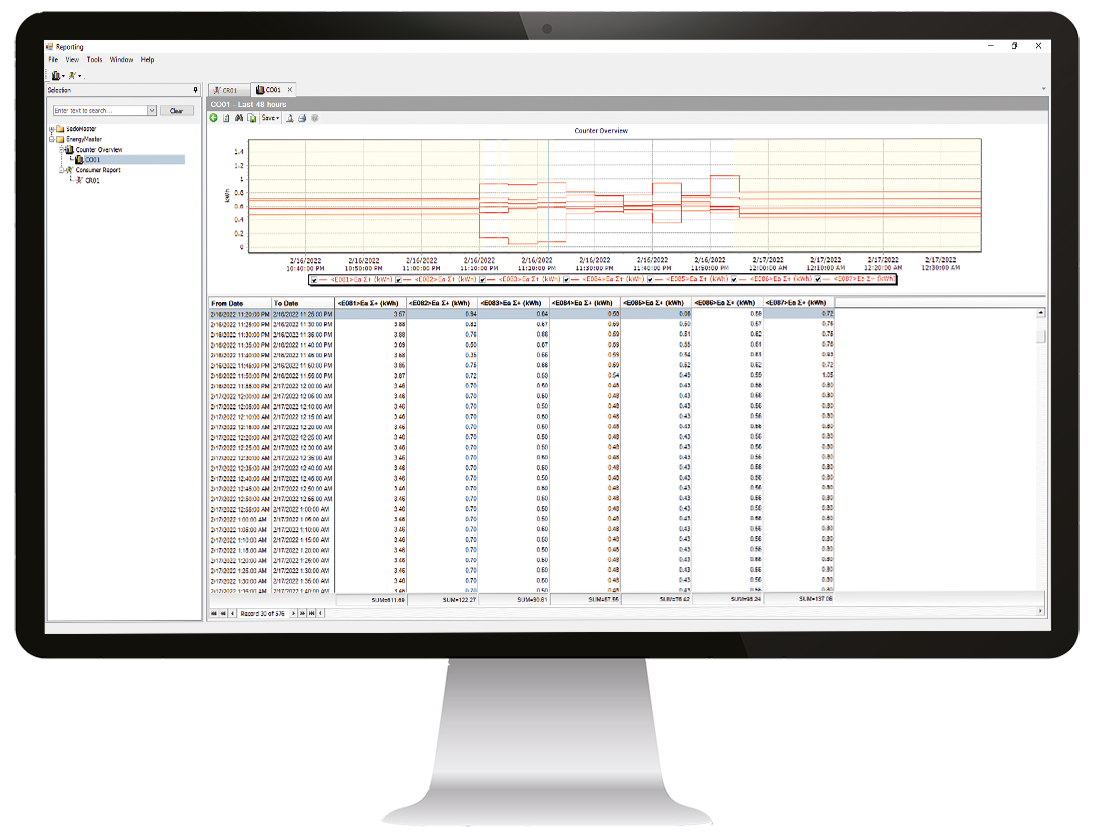Click the search text input field
The width and height of the screenshot is (1096, 838).
[98, 111]
